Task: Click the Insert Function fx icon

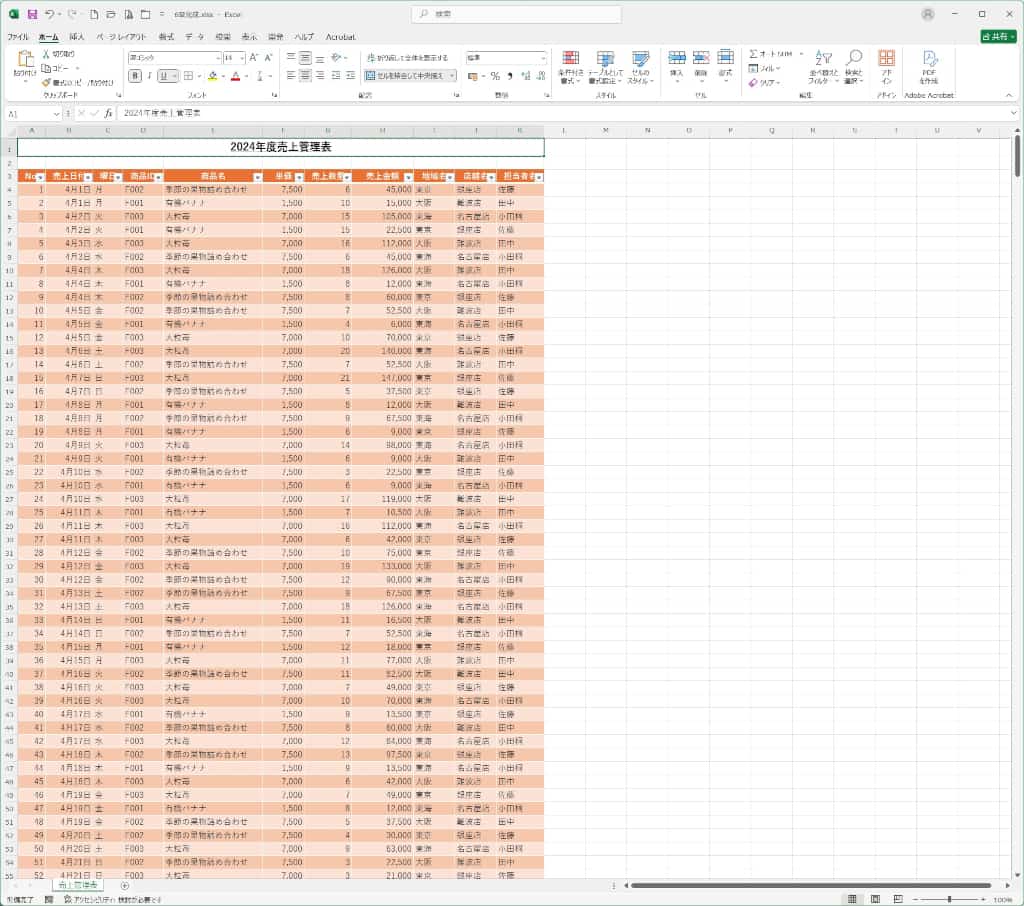Action: 108,114
